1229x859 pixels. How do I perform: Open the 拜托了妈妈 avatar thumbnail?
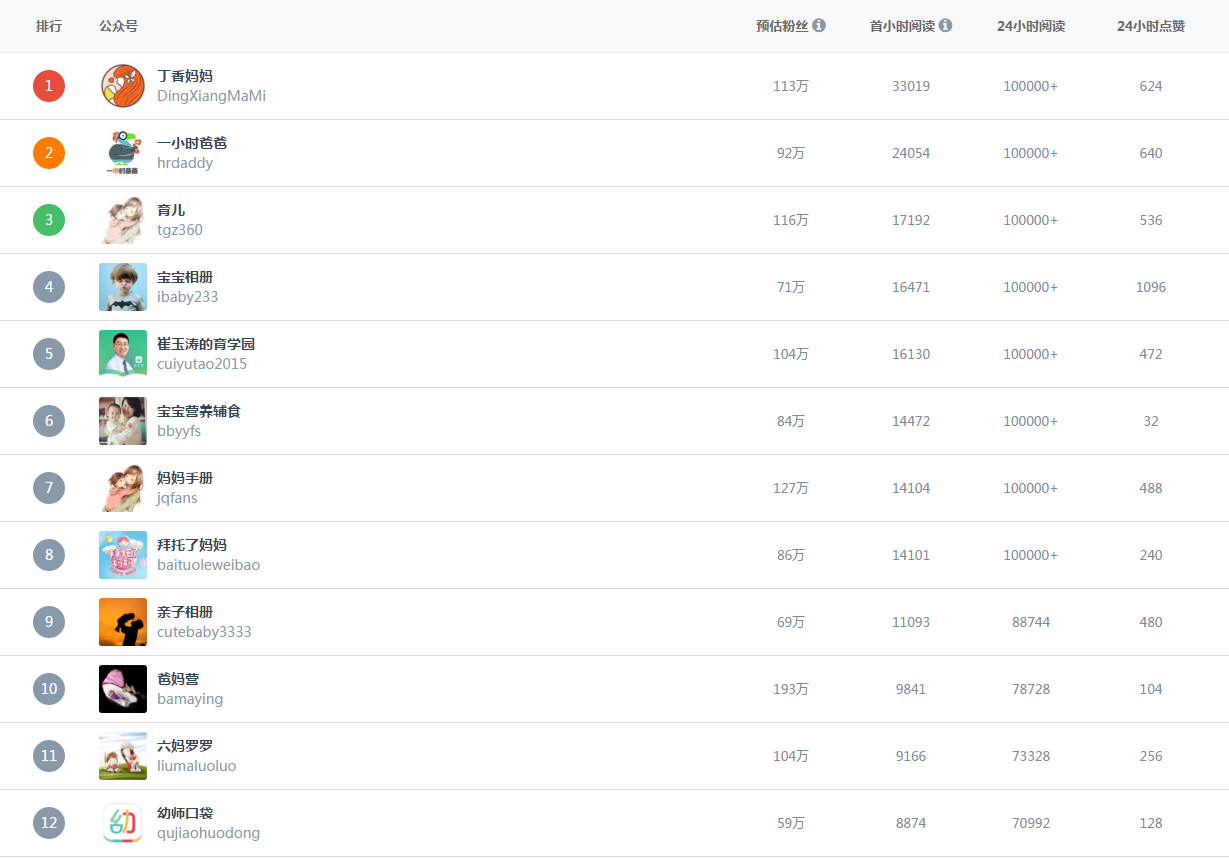click(123, 555)
